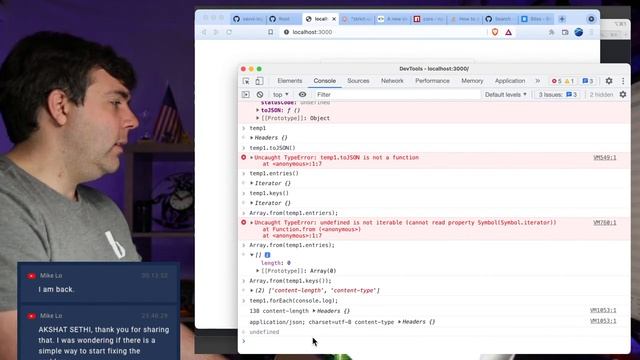Screen dimensions: 640x360
Task: Open a new browser tab with the plus button
Action: coord(562,19)
